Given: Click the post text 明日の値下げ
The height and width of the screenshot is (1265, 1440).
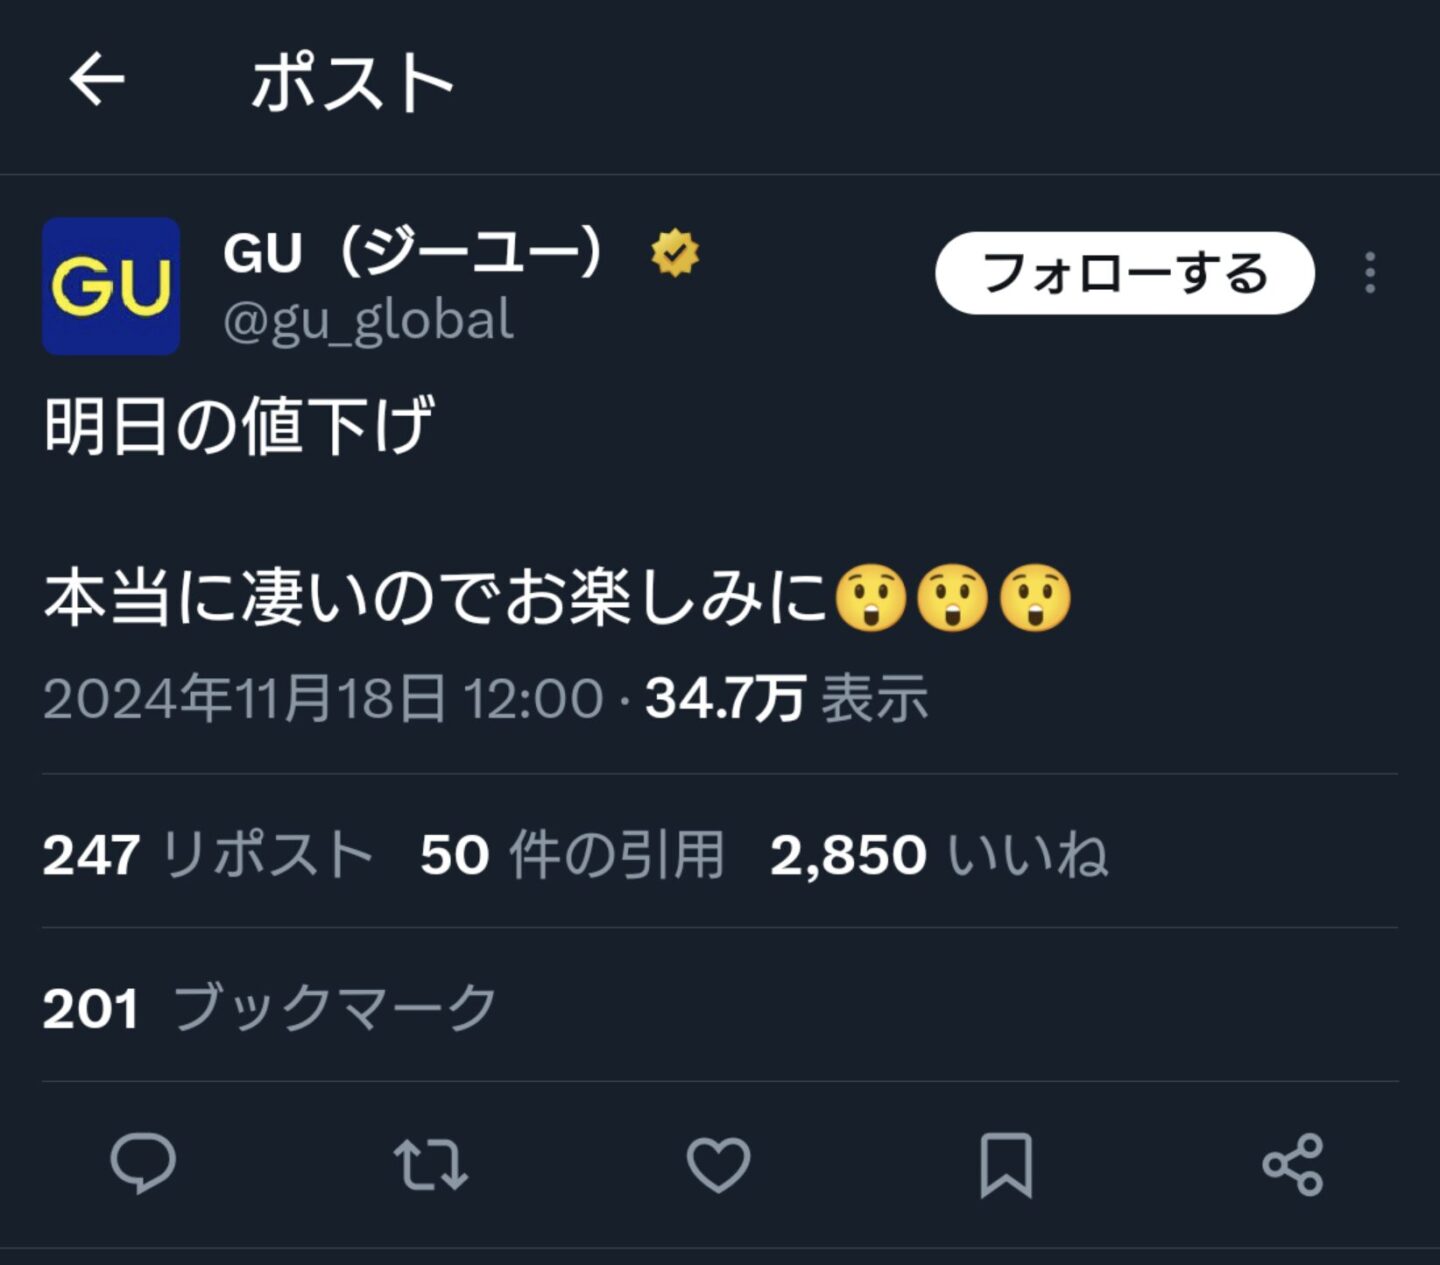Looking at the screenshot, I should (239, 426).
